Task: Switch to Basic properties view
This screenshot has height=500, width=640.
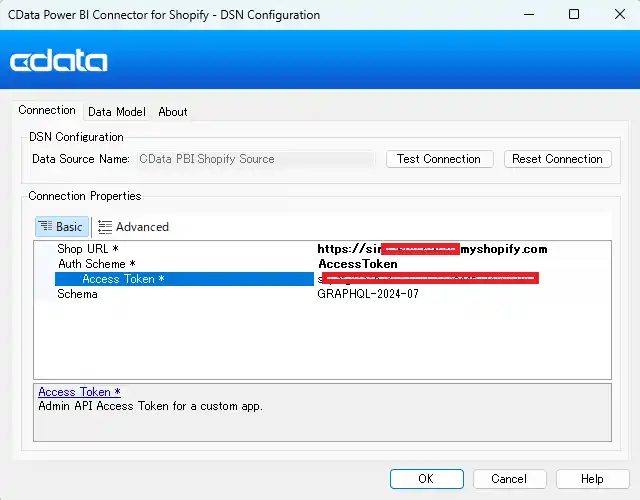Action: (x=61, y=227)
